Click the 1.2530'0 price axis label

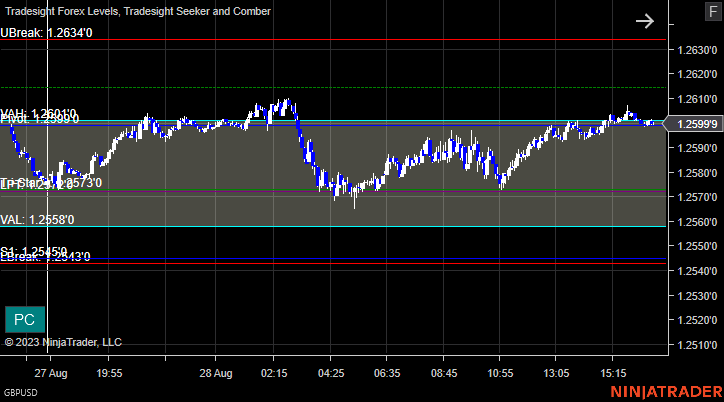click(697, 296)
